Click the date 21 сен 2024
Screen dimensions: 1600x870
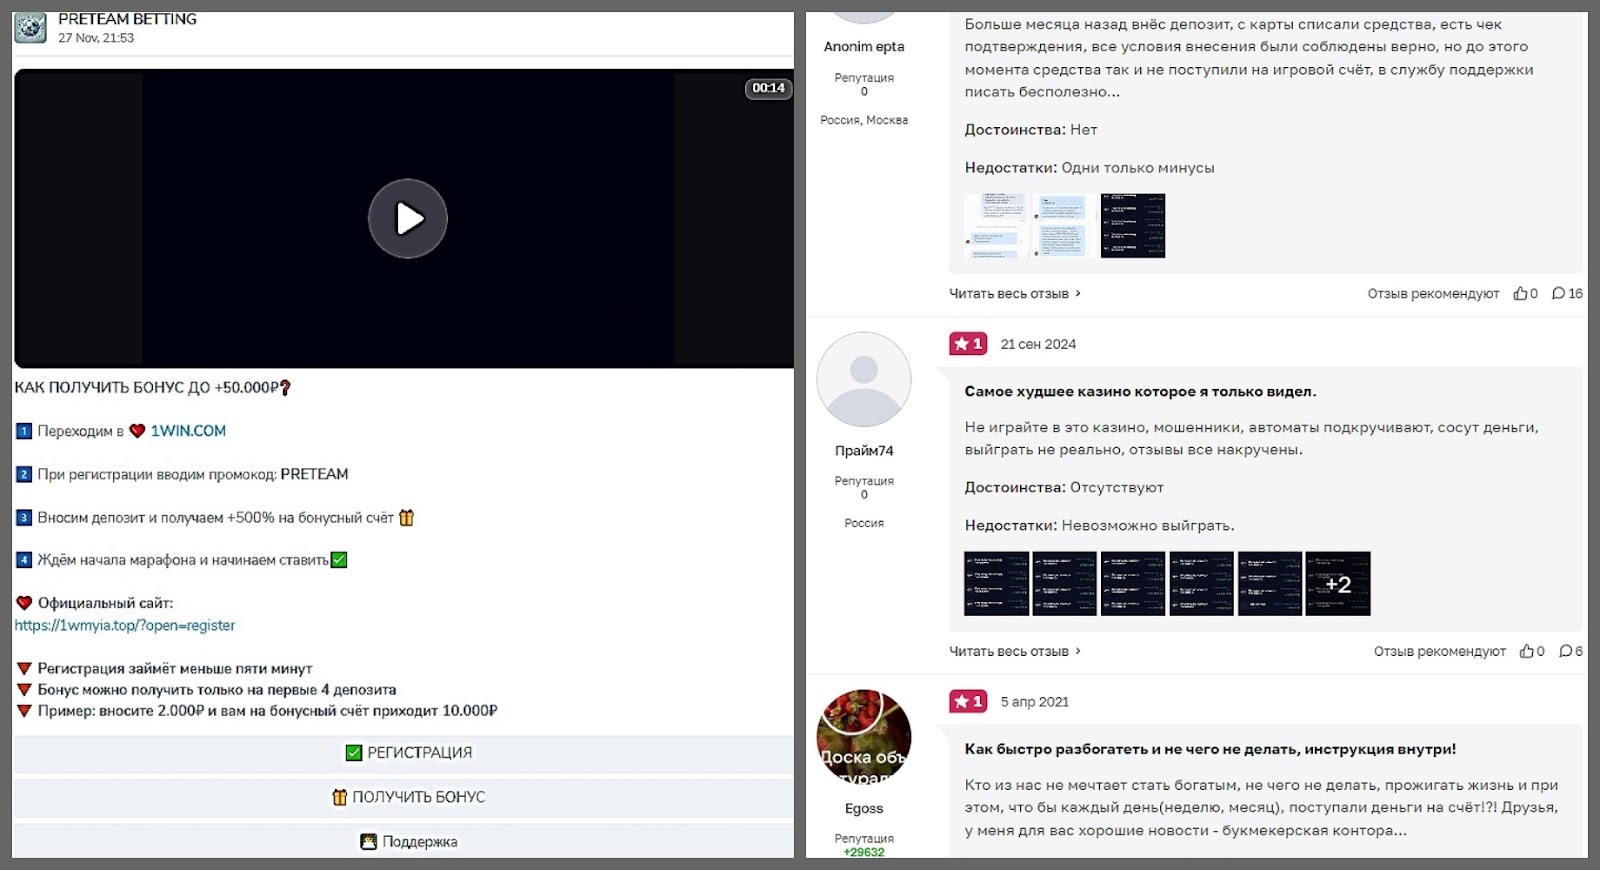1038,344
